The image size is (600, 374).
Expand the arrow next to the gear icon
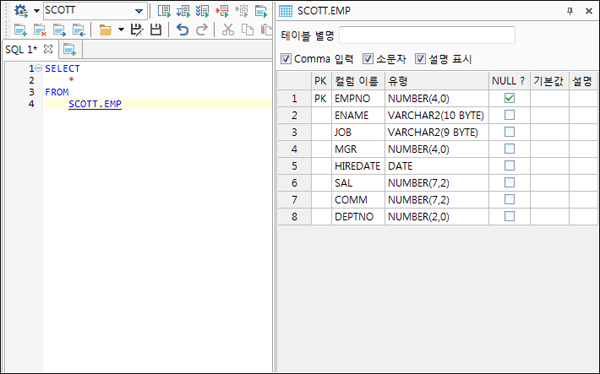pyautogui.click(x=37, y=11)
